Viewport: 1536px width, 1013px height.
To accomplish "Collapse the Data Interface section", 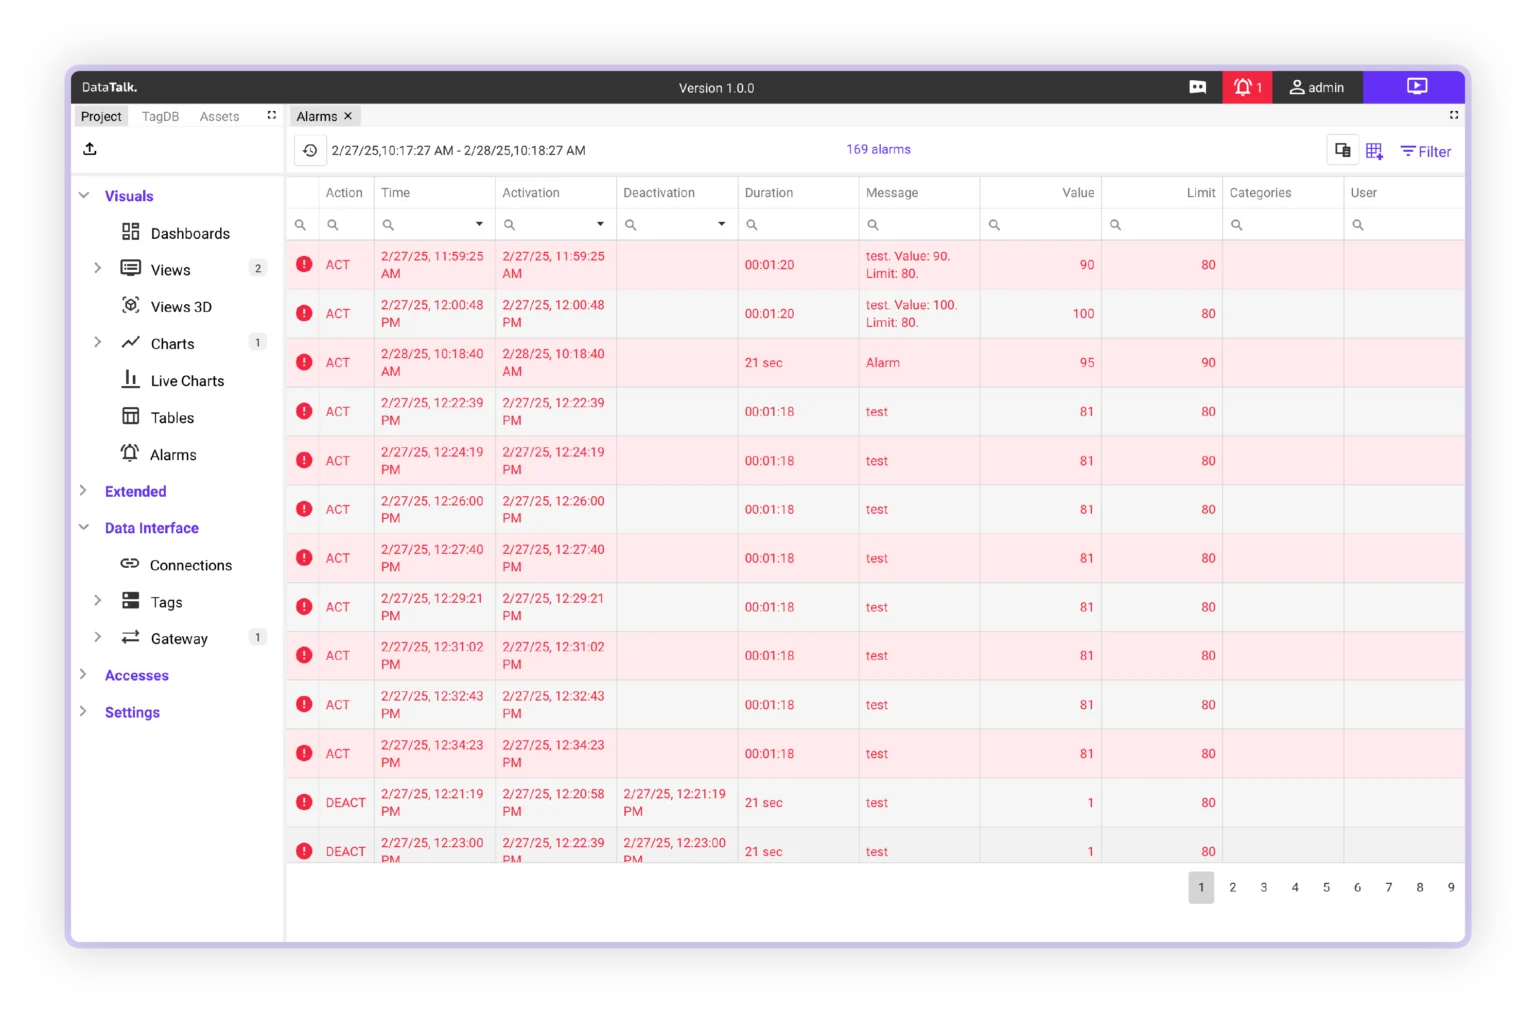I will pyautogui.click(x=84, y=527).
